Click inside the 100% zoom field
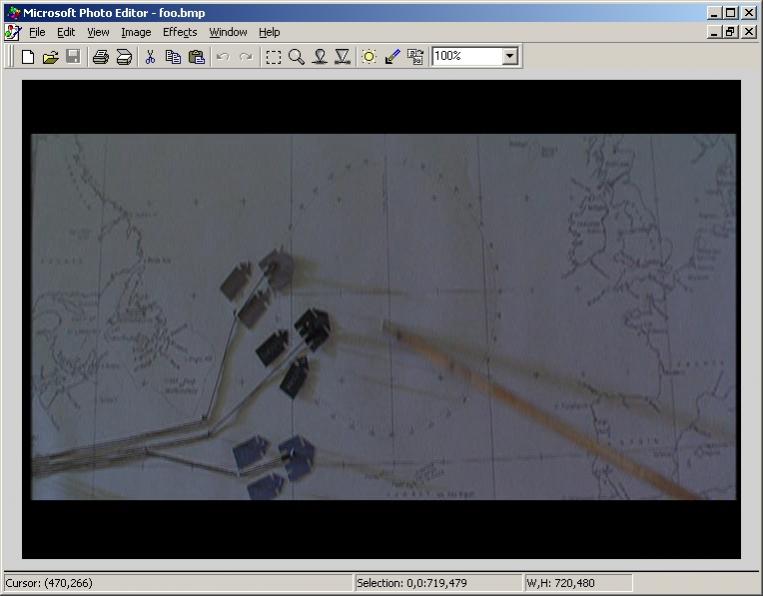763x596 pixels. [465, 57]
